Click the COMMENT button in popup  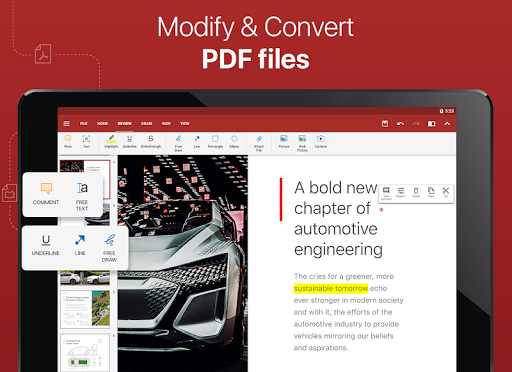pos(46,194)
